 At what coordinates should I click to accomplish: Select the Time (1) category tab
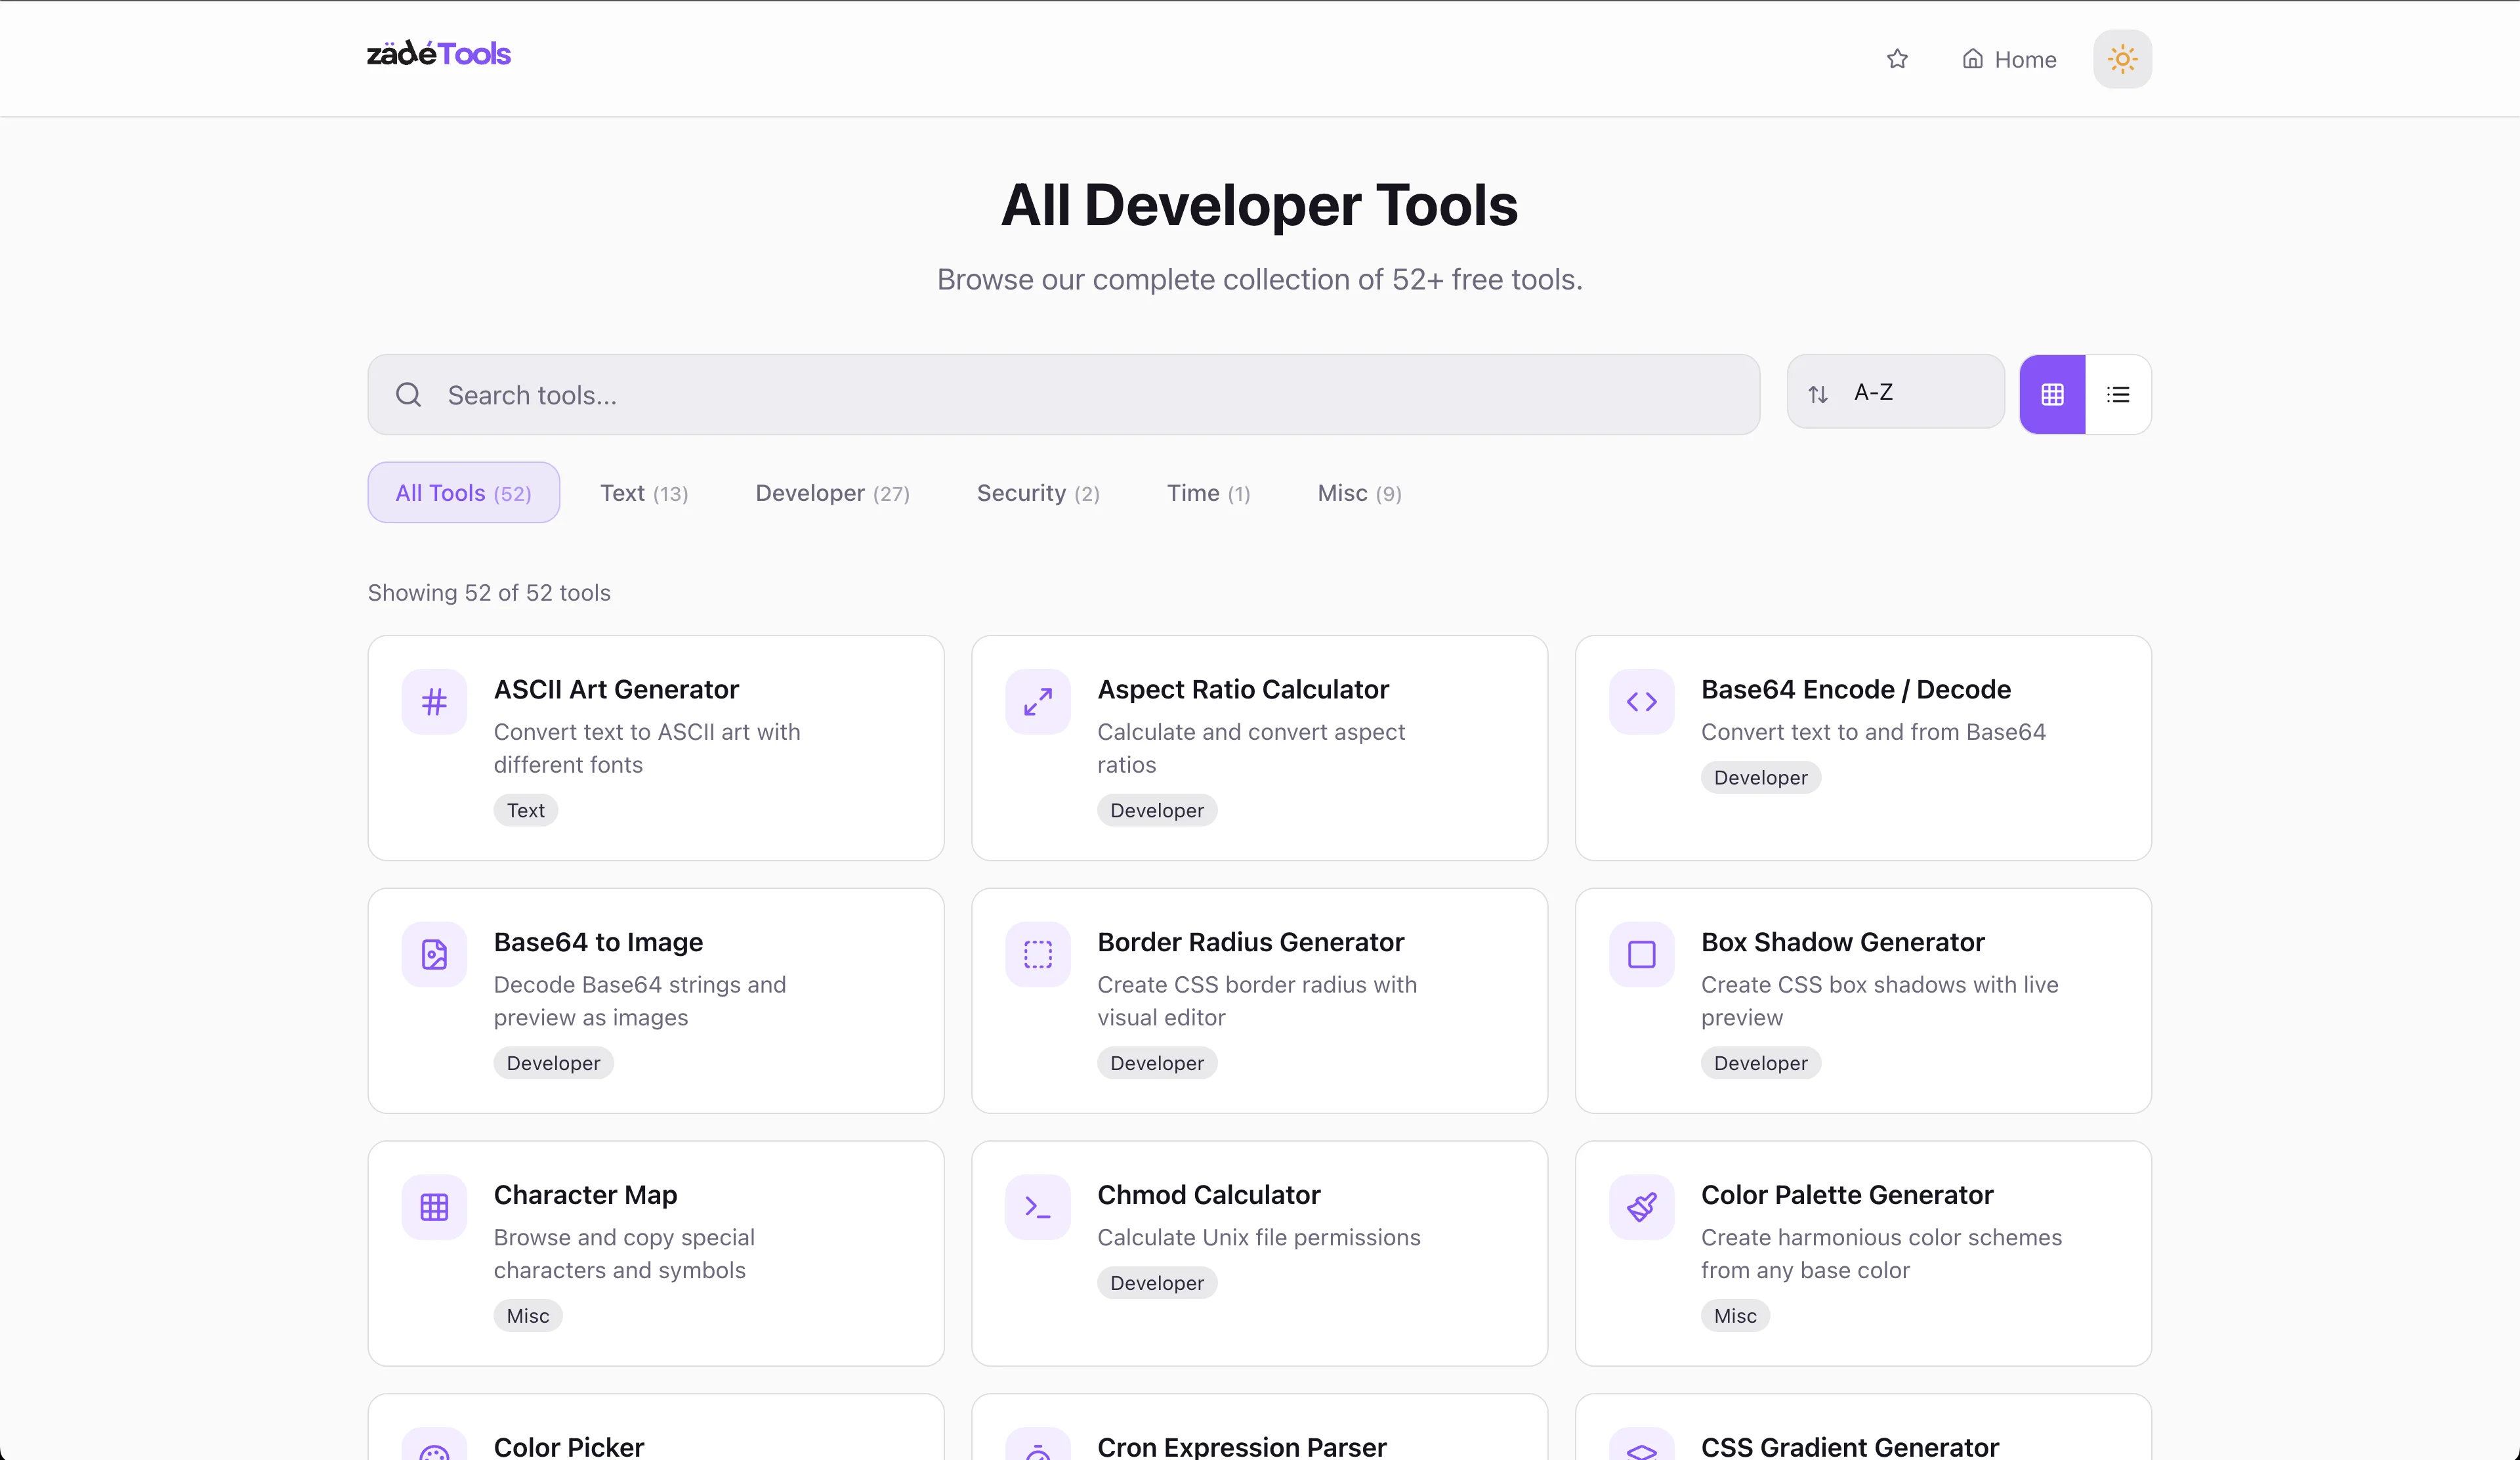click(x=1208, y=493)
